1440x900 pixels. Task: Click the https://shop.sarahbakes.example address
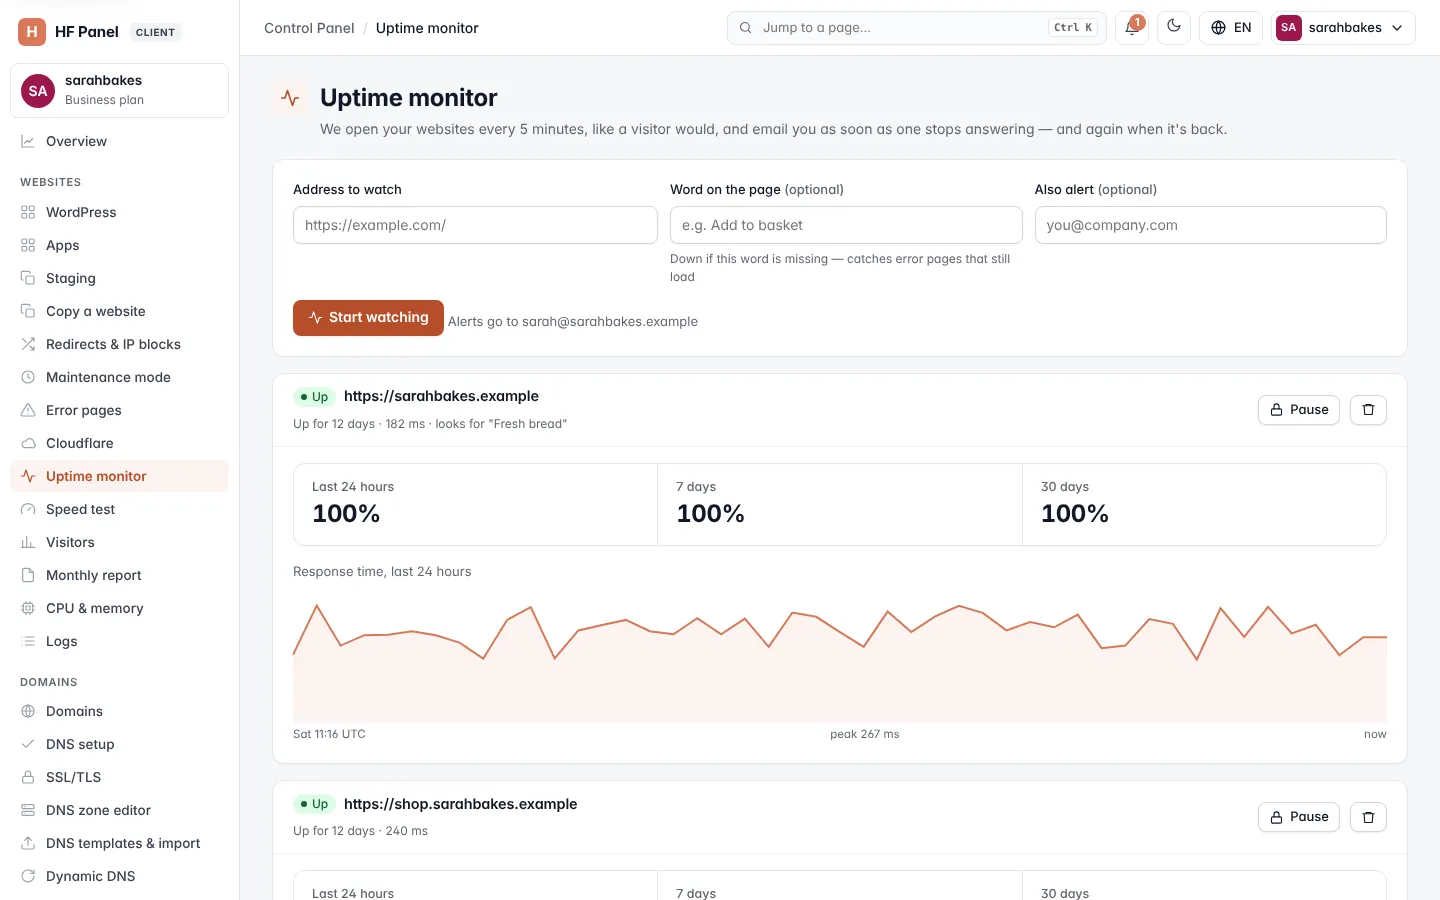pyautogui.click(x=460, y=804)
